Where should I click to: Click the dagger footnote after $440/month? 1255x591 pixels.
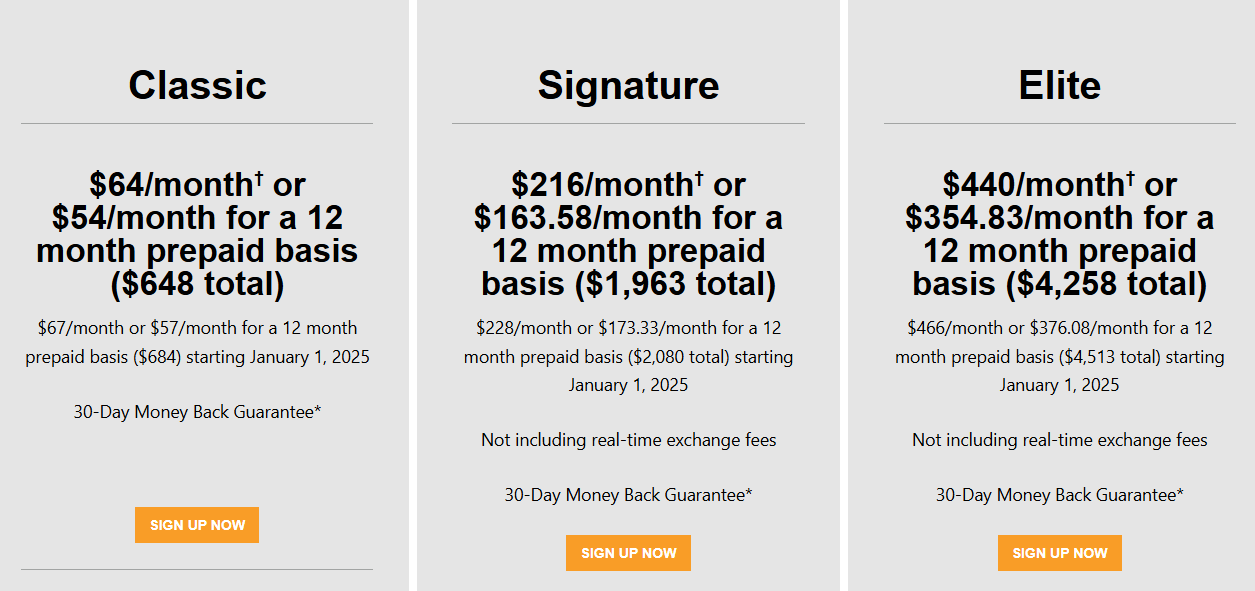(x=1130, y=177)
